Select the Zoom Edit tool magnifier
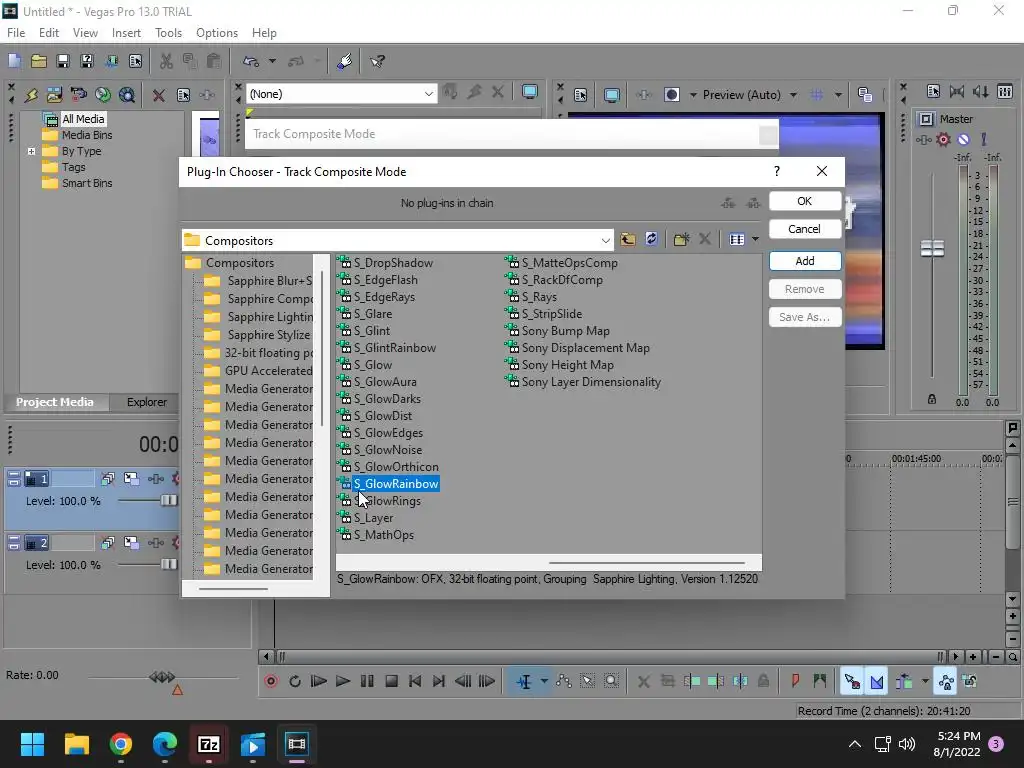Screen dimensions: 1024x768 pyautogui.click(x=611, y=681)
